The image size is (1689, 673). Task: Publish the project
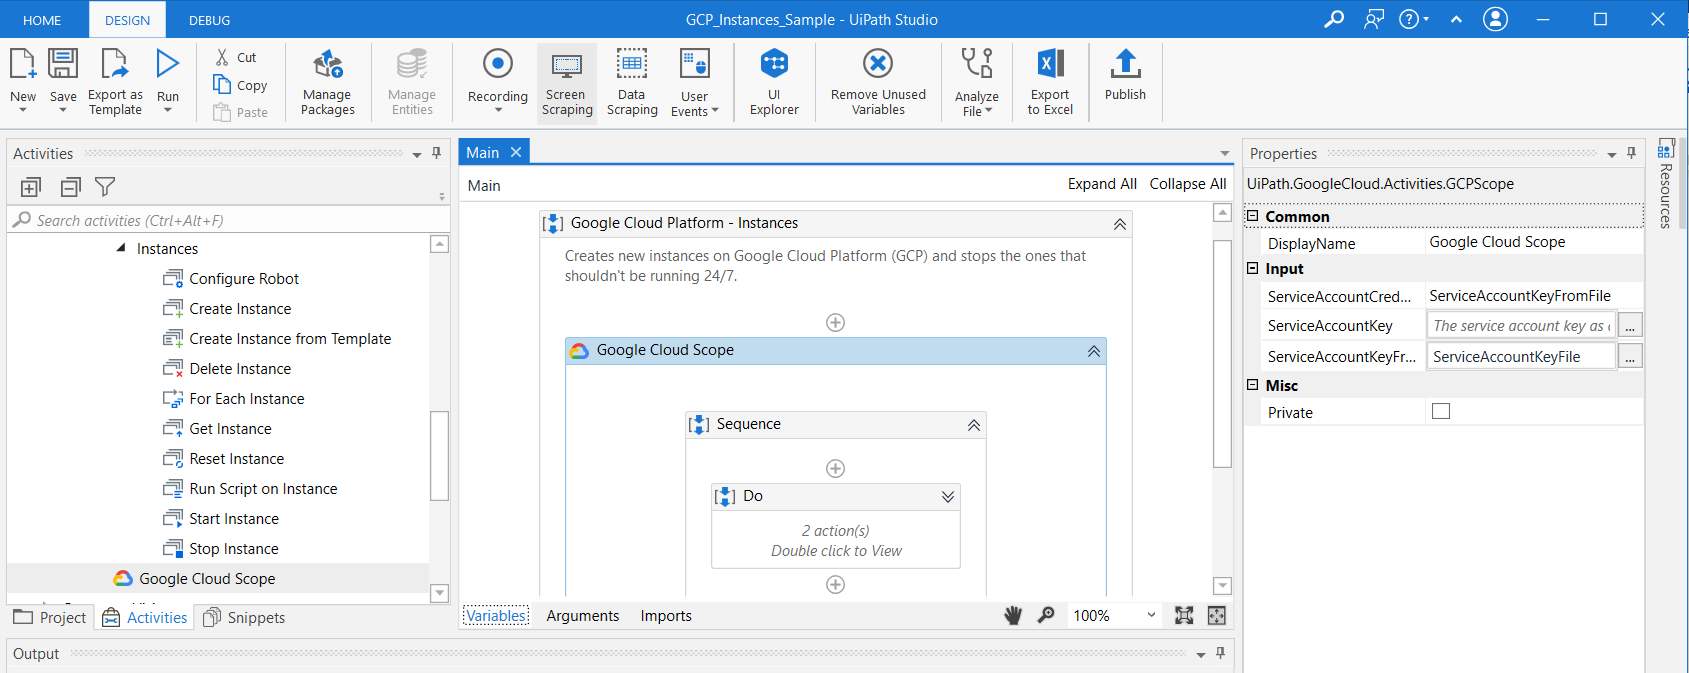[x=1125, y=75]
